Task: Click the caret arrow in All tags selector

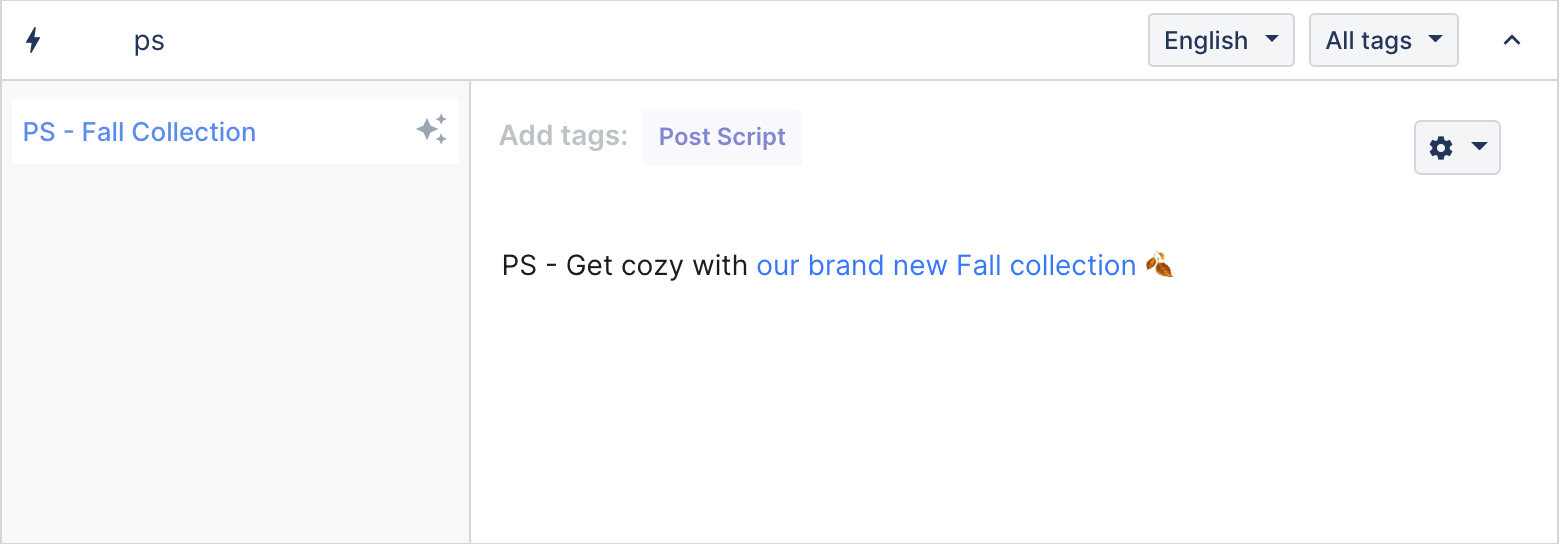Action: click(x=1436, y=40)
